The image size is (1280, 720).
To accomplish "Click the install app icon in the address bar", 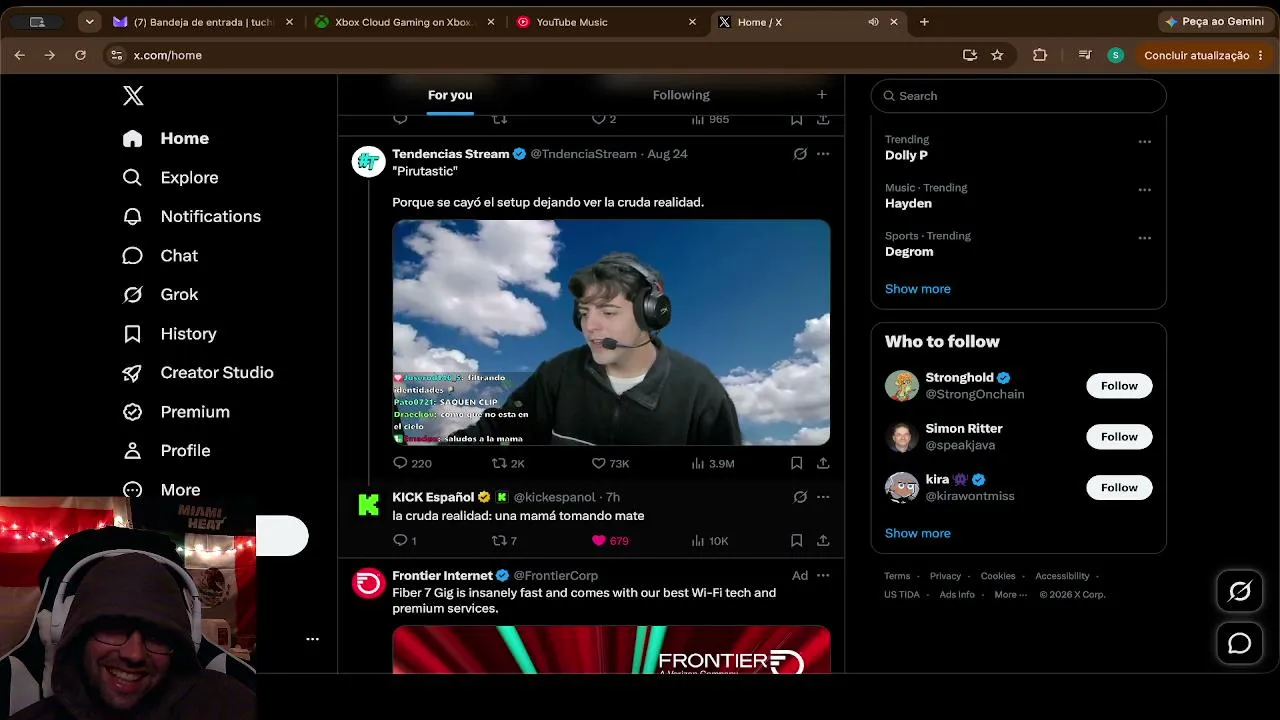I will point(969,55).
